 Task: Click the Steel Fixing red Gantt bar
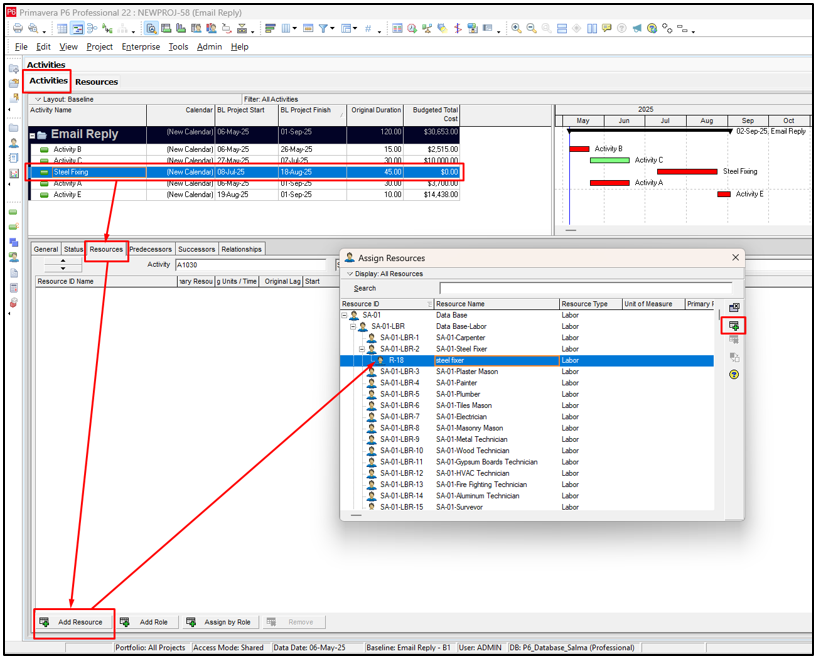pos(687,172)
